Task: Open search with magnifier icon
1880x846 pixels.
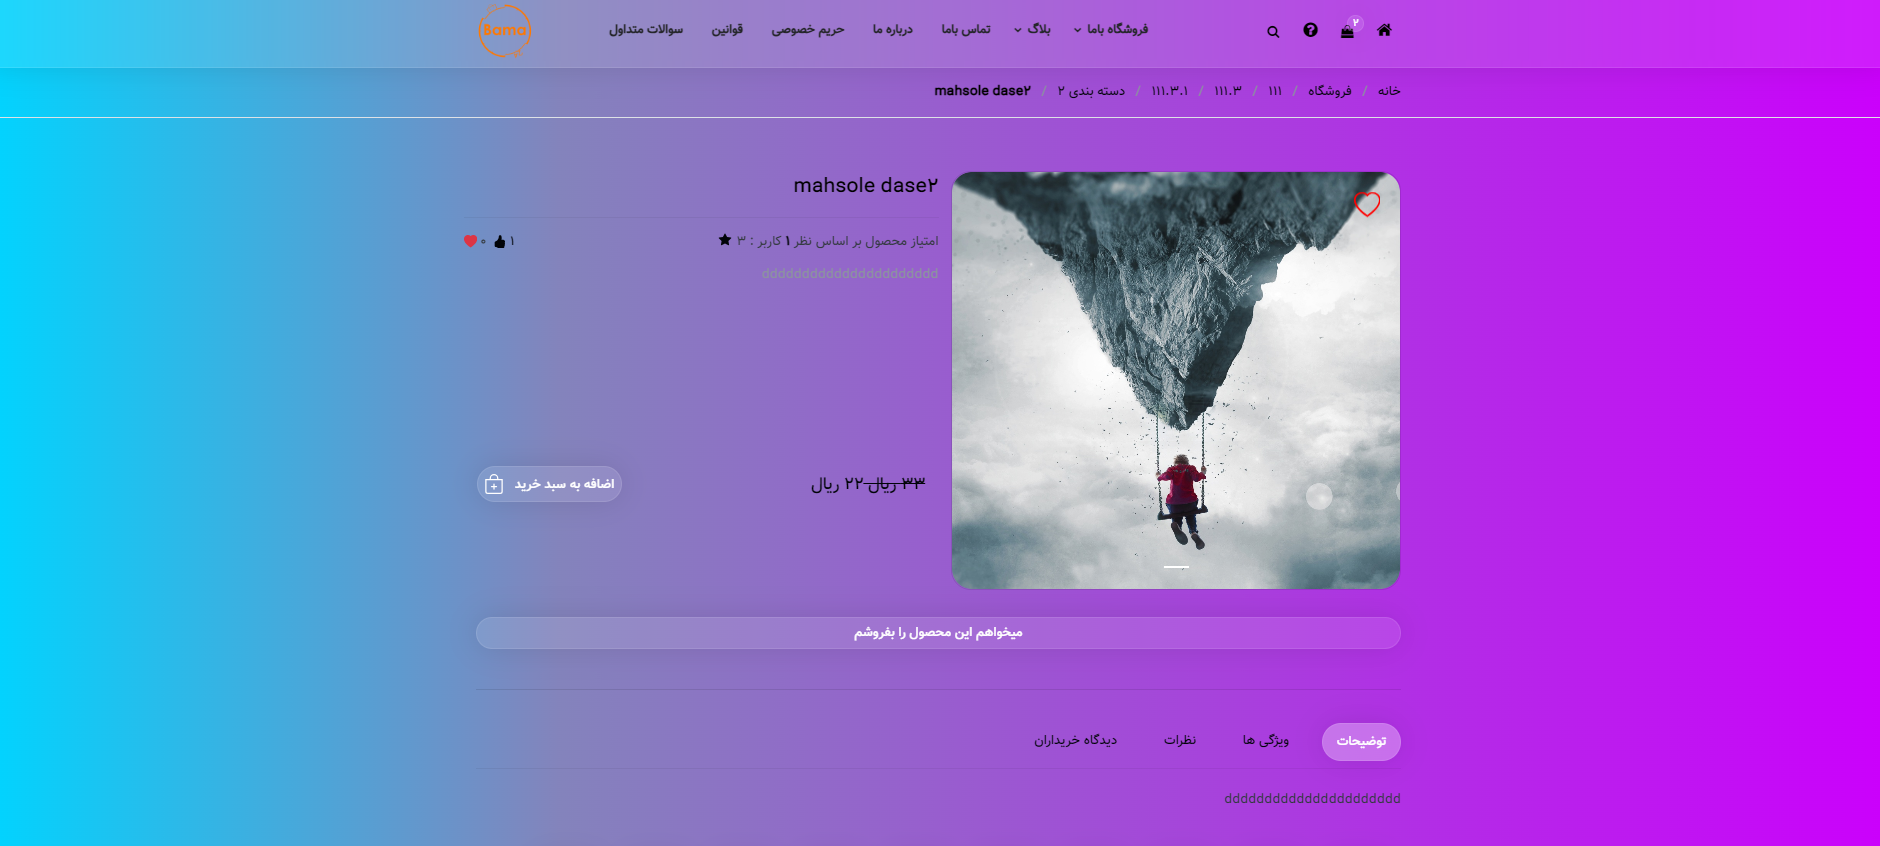Action: point(1273,32)
